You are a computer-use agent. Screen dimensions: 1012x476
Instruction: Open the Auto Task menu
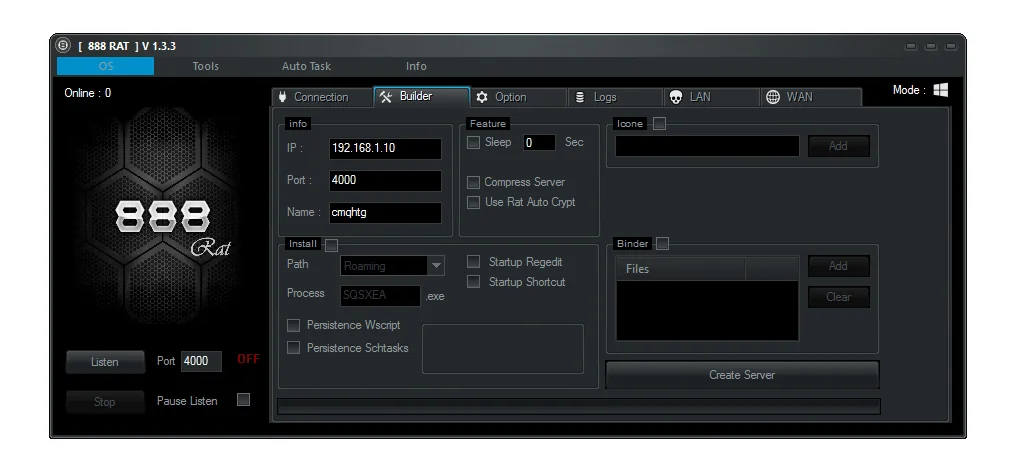pyautogui.click(x=306, y=66)
